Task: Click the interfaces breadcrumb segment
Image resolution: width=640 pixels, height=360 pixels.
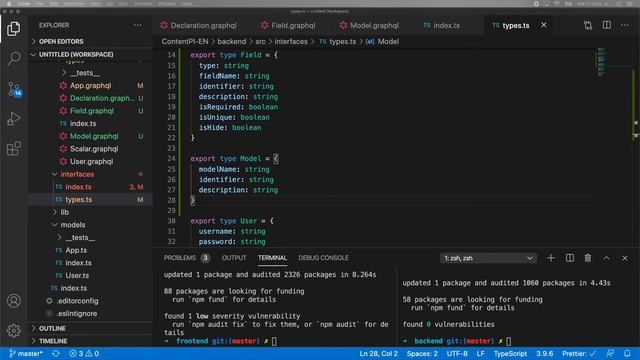Action: pyautogui.click(x=291, y=42)
